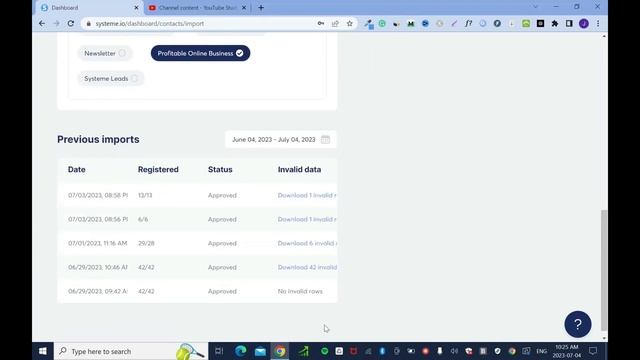Image resolution: width=640 pixels, height=360 pixels.
Task: Download 1 invalid rows for 08:58 import
Action: point(307,196)
